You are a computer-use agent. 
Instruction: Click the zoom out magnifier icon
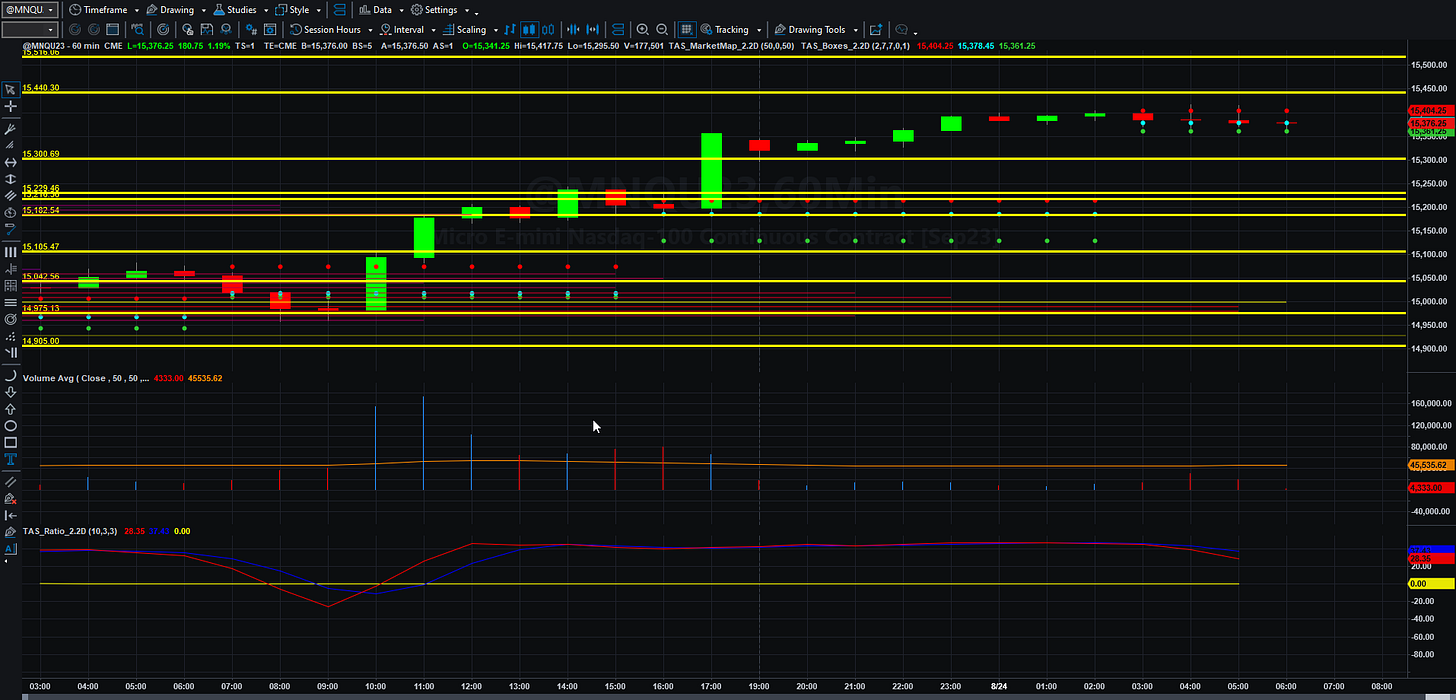[662, 30]
